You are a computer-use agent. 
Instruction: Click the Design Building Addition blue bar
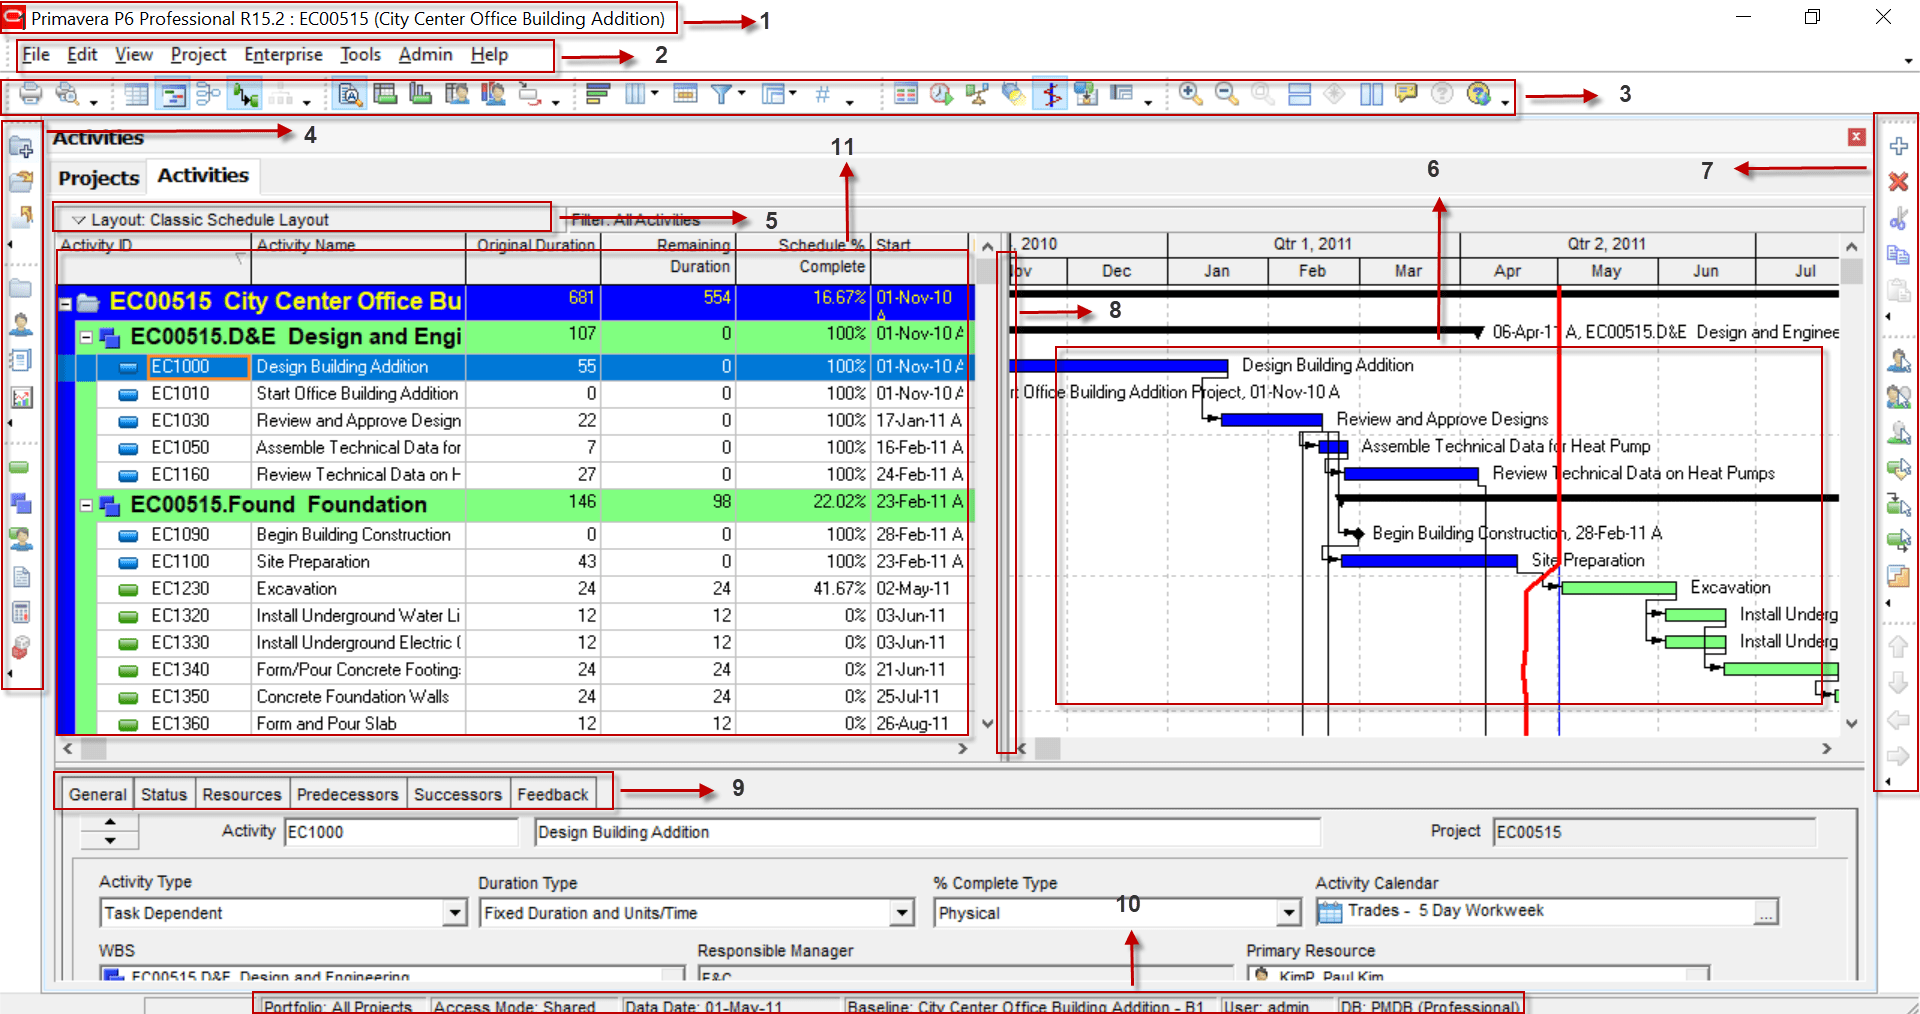click(x=1118, y=366)
